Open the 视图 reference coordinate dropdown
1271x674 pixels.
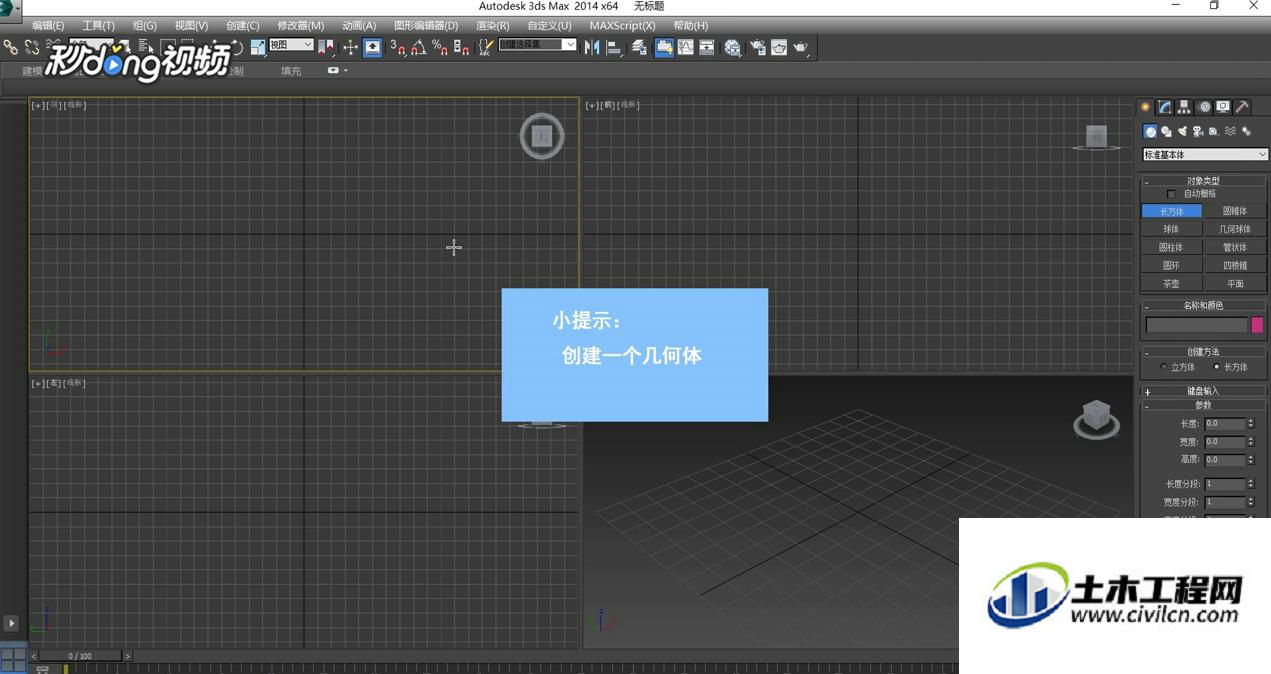click(291, 45)
